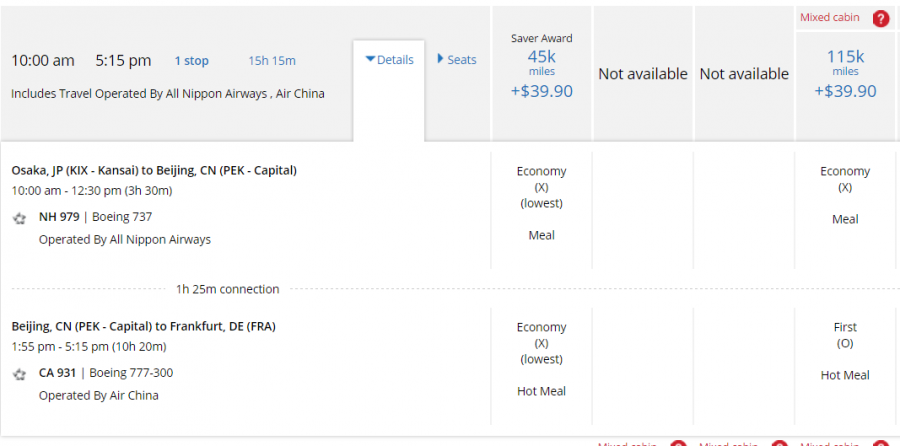Click flight number NH 979

(x=57, y=217)
